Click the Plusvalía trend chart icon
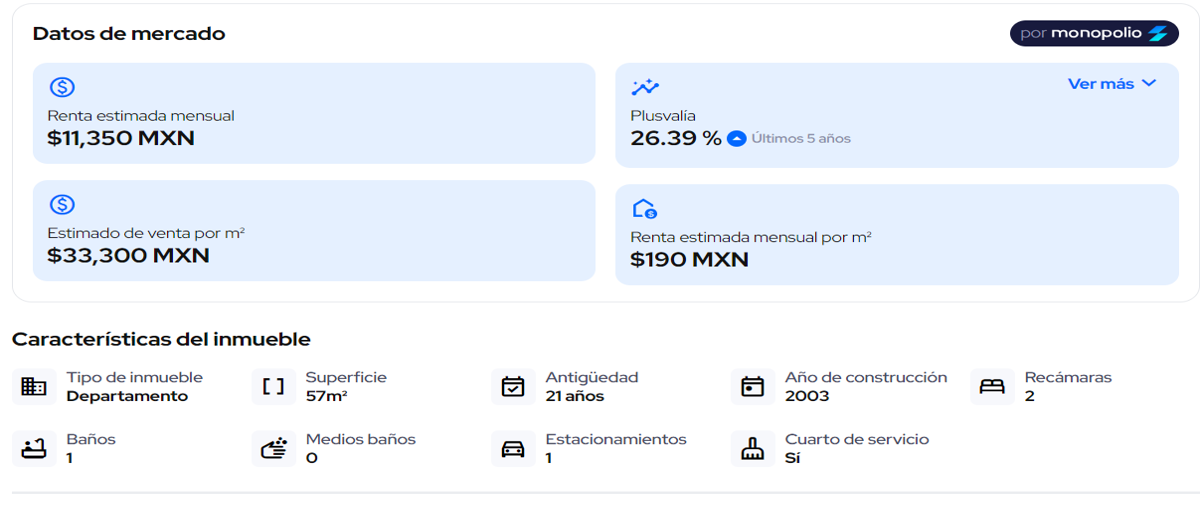Viewport: 1200px width, 507px height. (x=645, y=87)
